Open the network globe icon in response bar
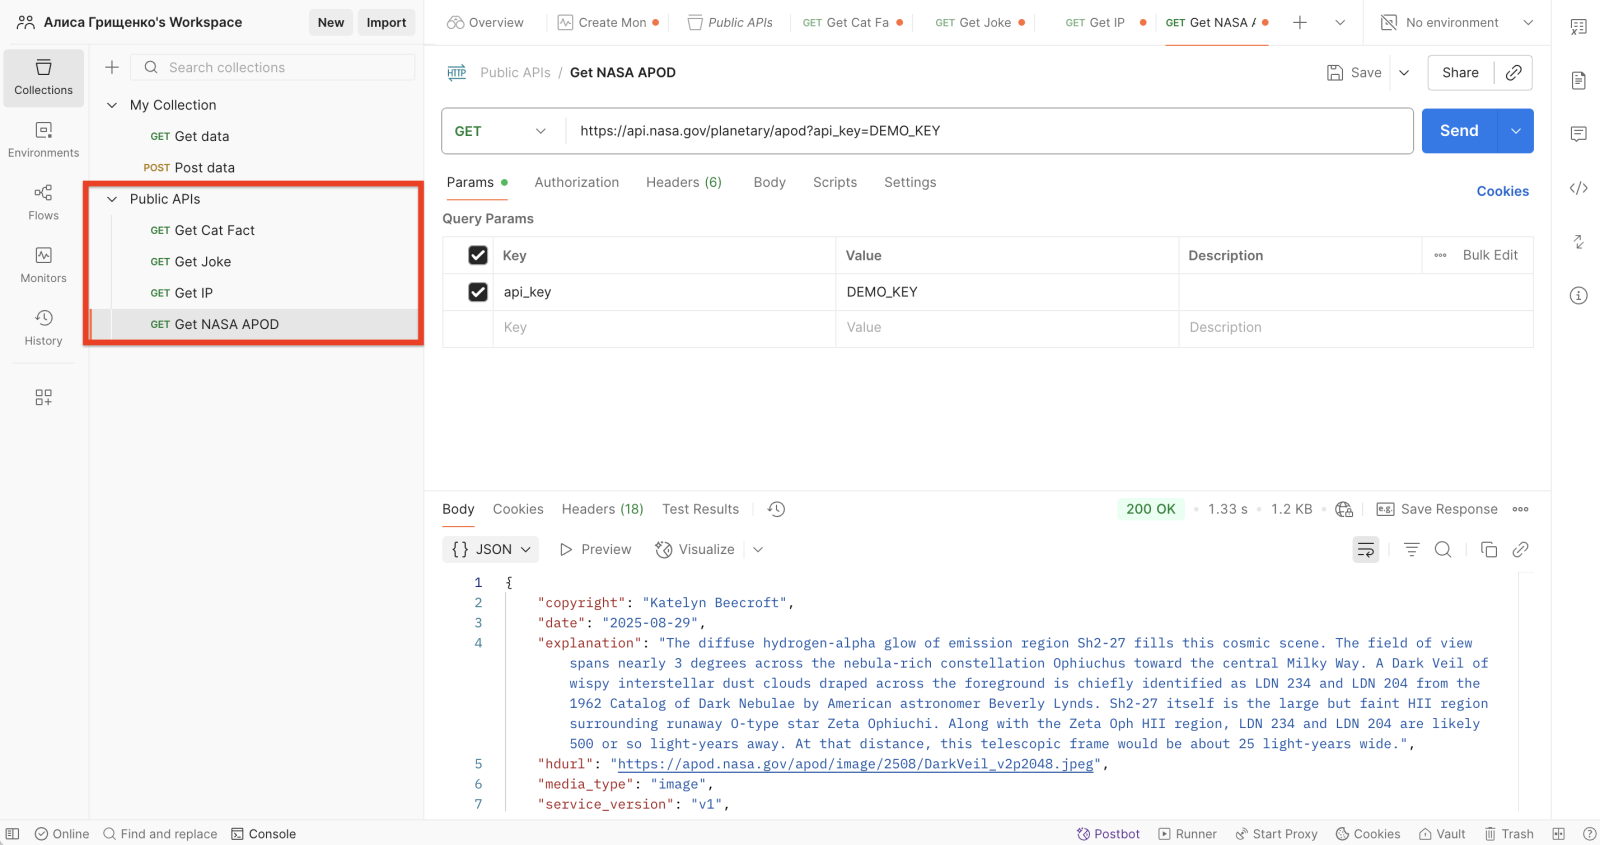The image size is (1600, 845). pos(1344,509)
